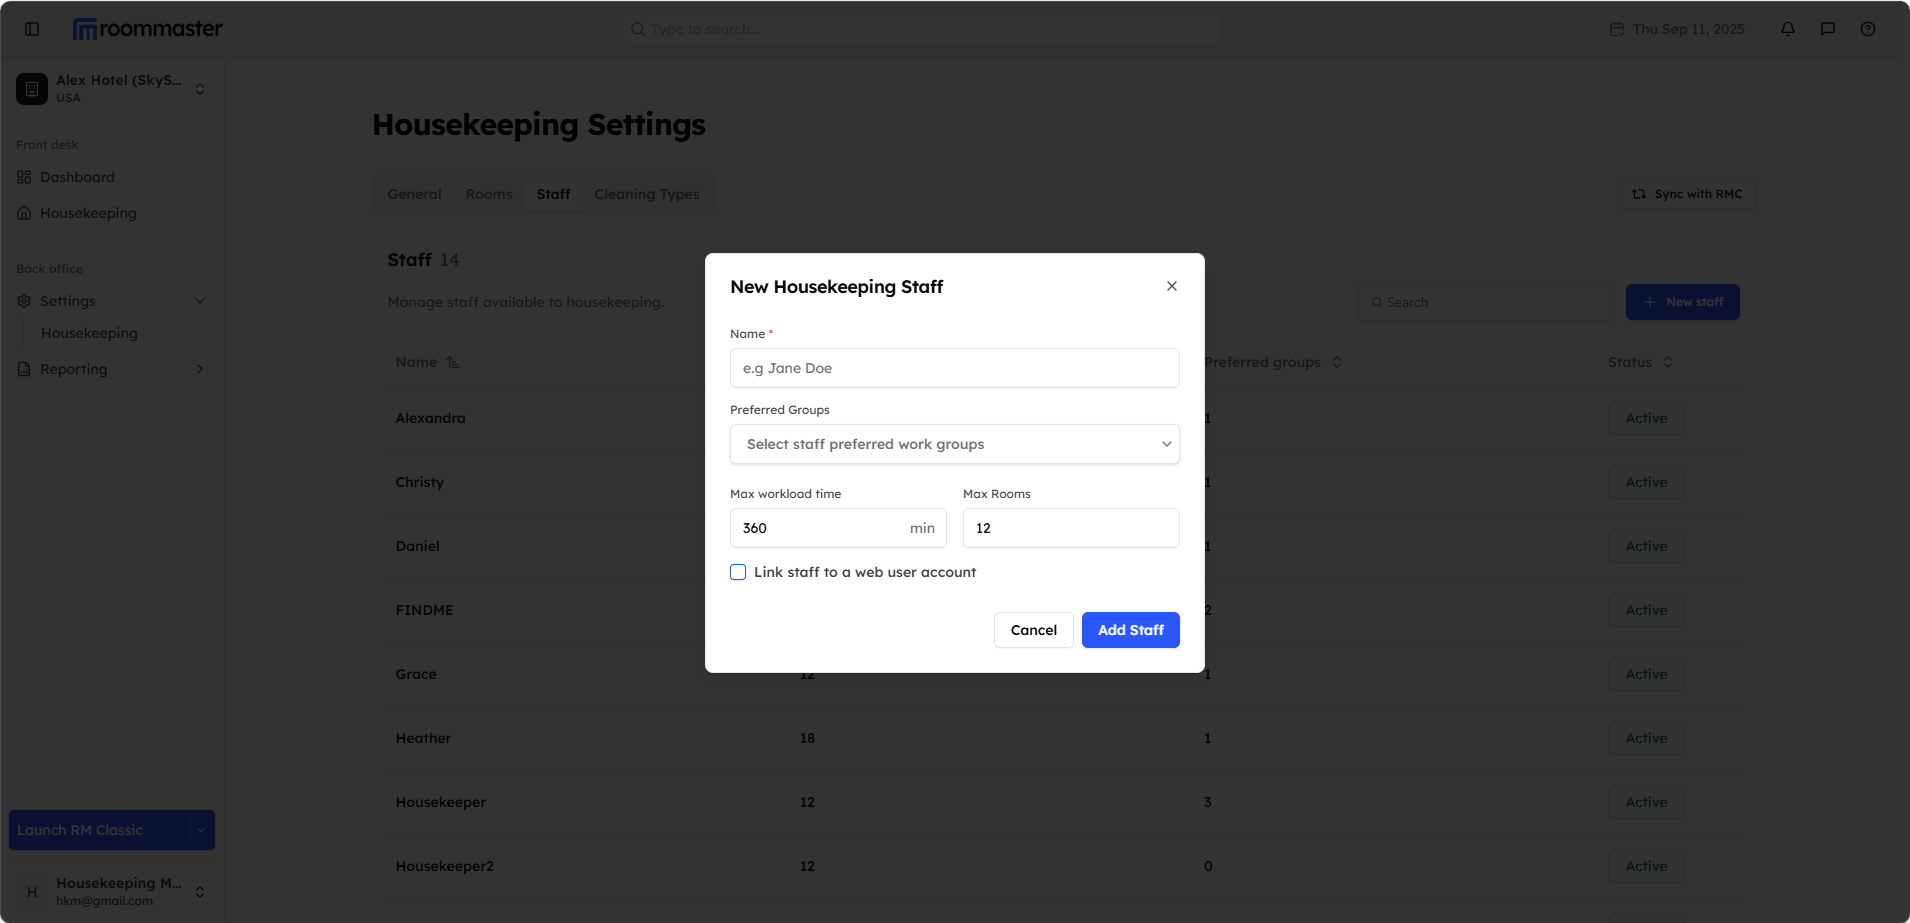
Task: Expand the Reporting sidebar section
Action: (200, 369)
